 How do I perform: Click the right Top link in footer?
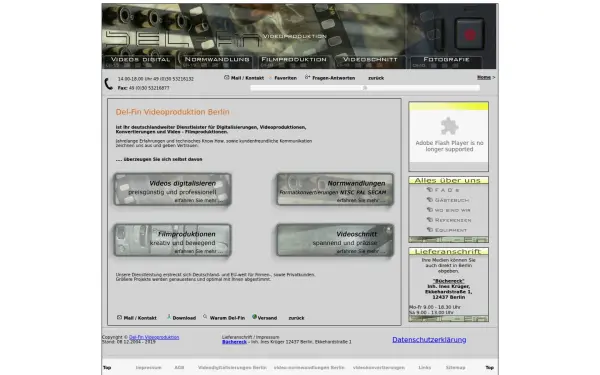tap(490, 368)
